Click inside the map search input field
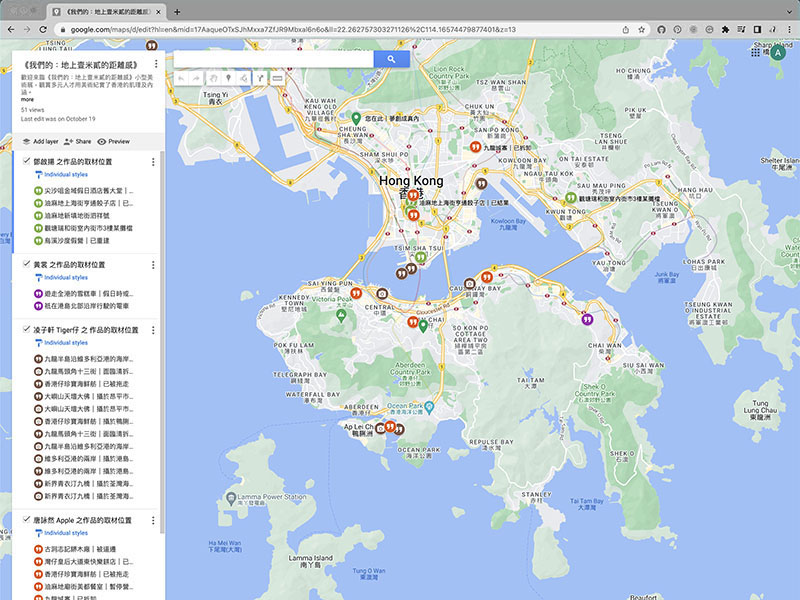Viewport: 800px width, 600px height. pos(273,59)
